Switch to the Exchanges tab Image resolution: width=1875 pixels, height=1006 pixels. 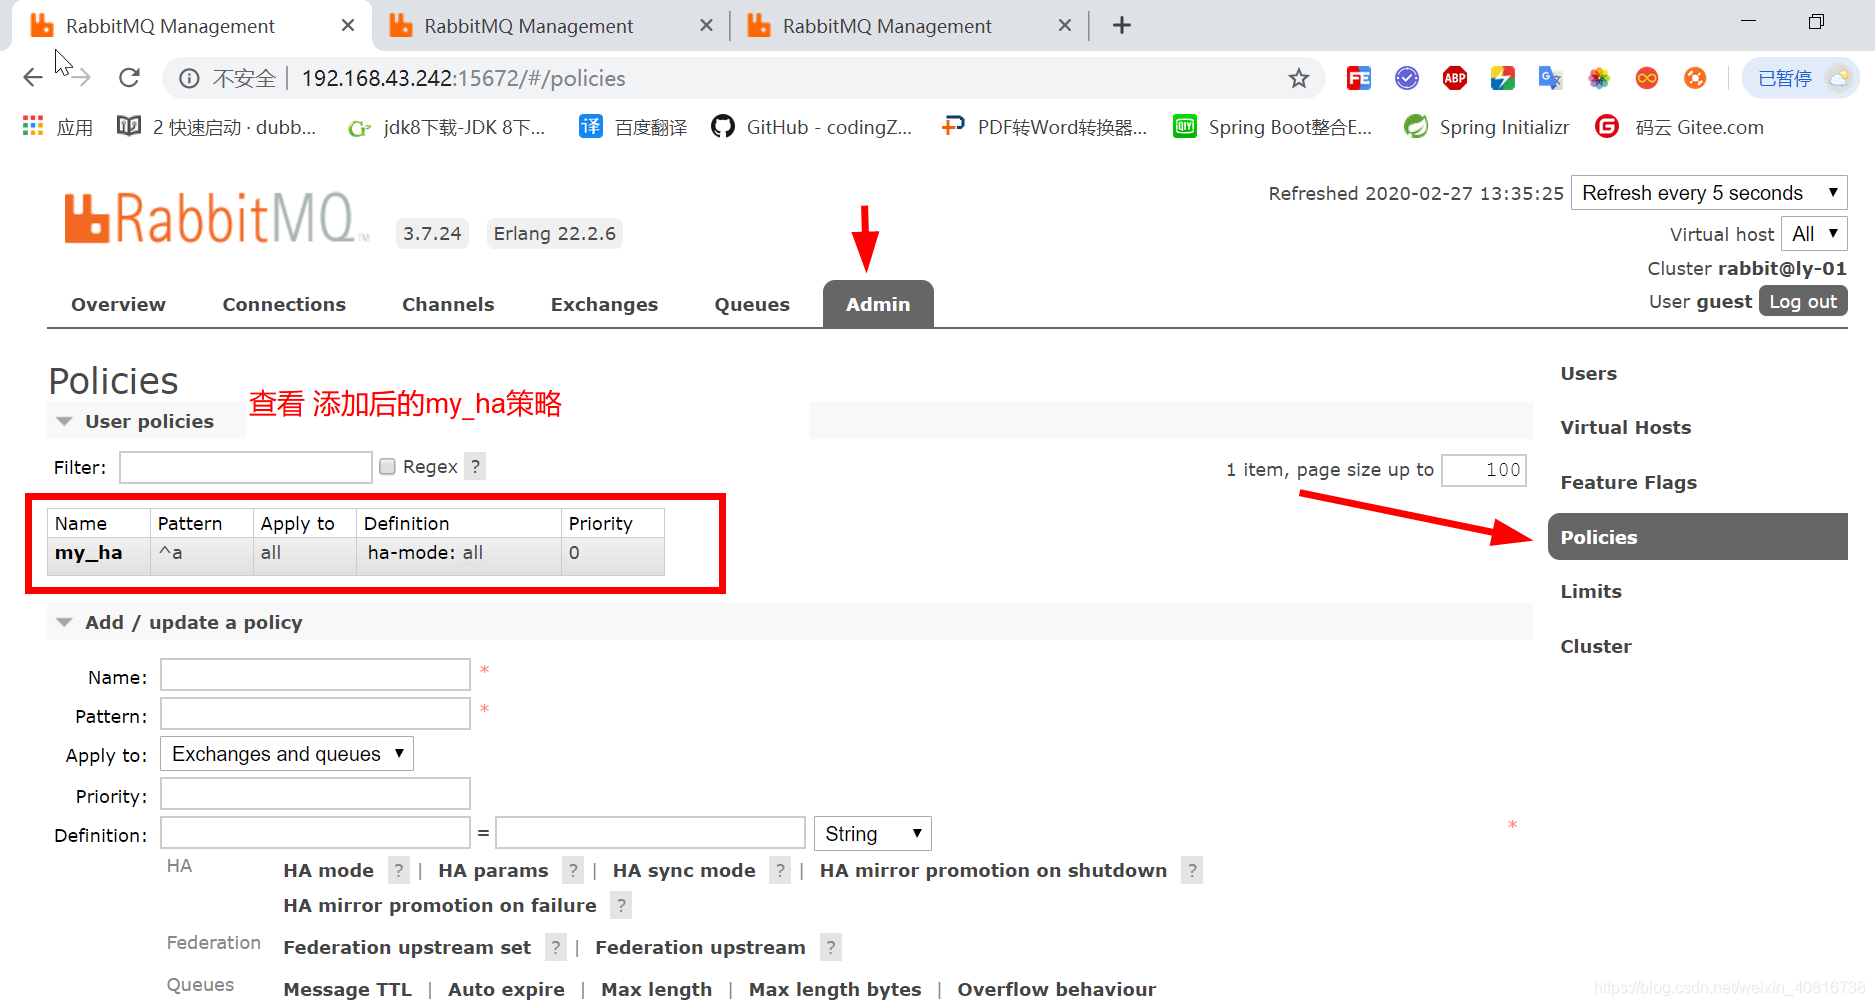point(604,304)
